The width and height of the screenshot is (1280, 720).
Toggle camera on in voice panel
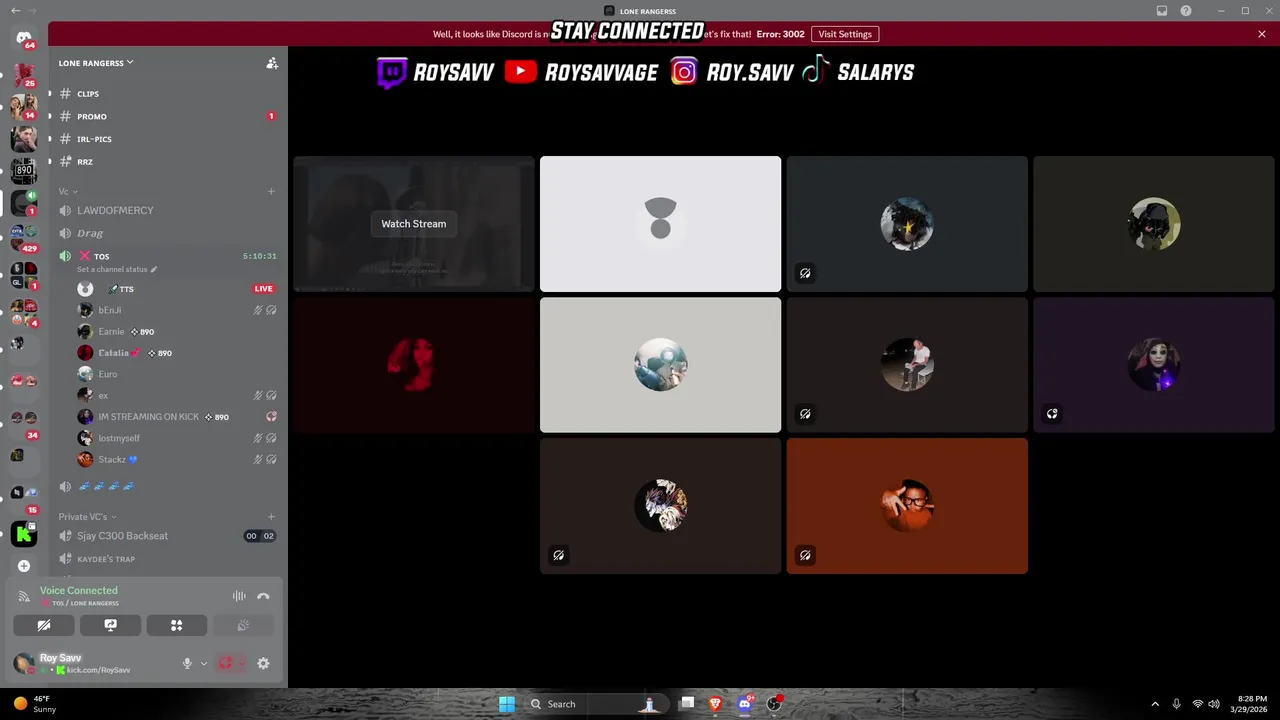point(44,625)
